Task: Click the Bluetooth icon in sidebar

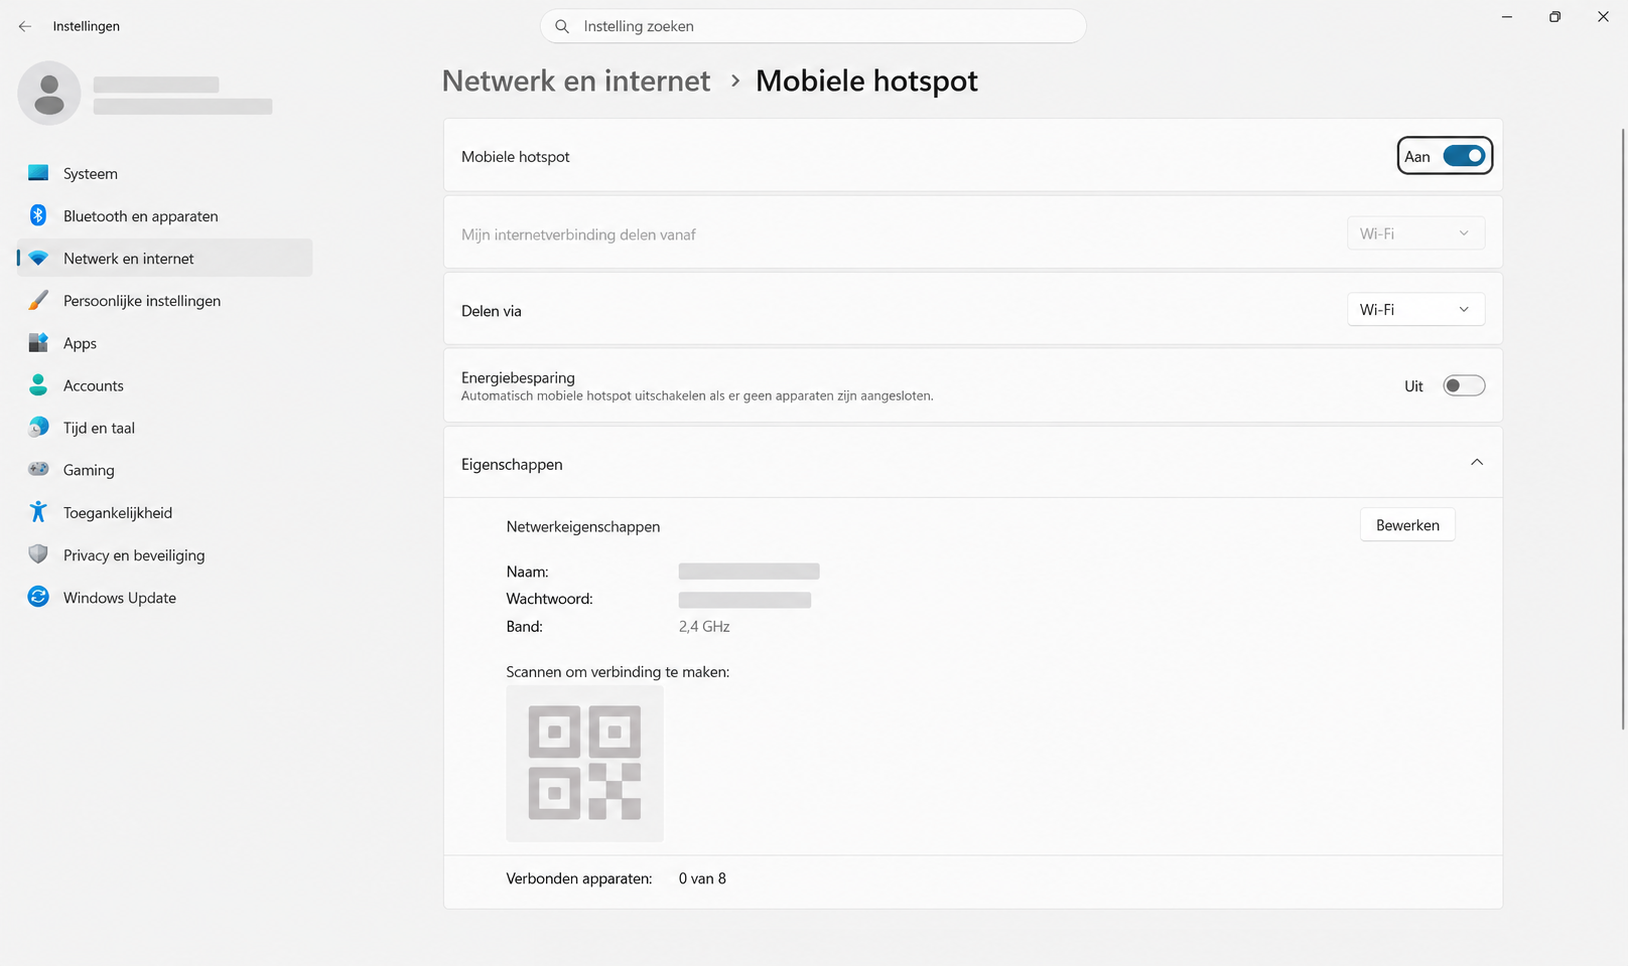Action: tap(38, 215)
